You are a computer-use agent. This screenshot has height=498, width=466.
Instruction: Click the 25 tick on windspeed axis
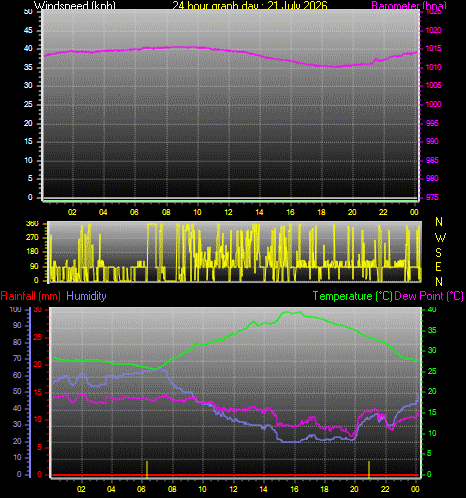(x=28, y=104)
